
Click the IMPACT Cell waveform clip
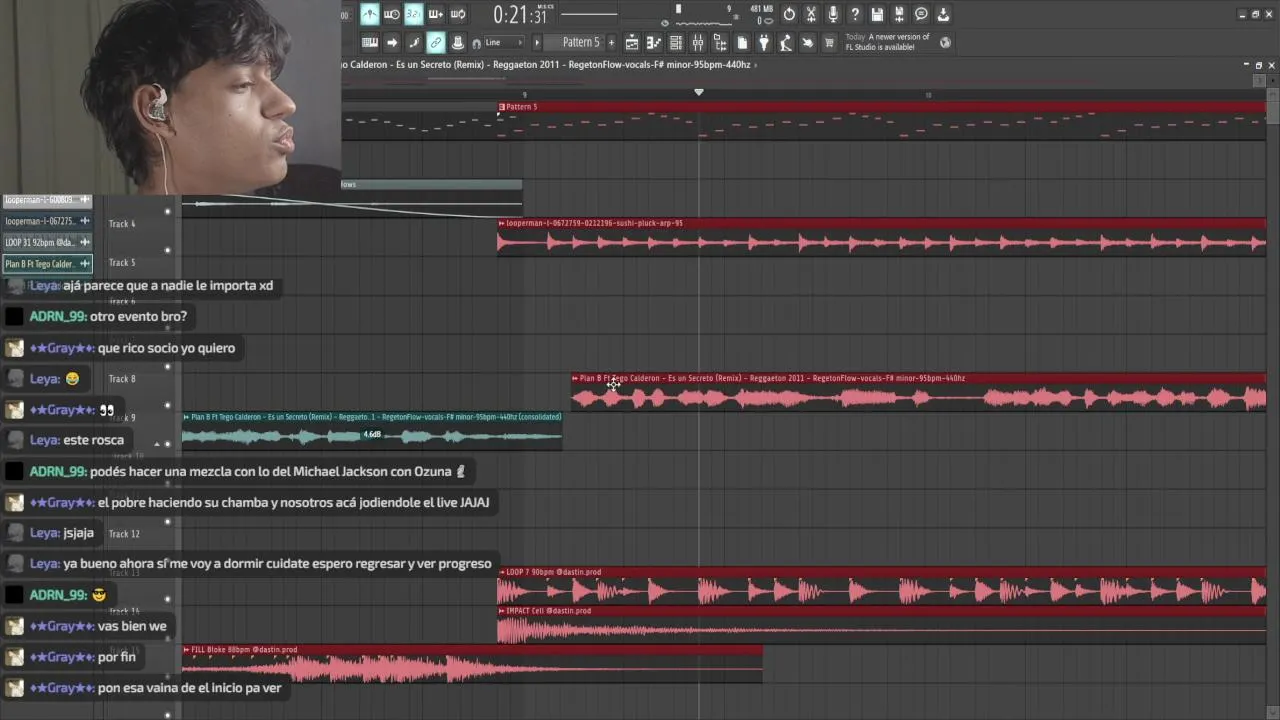(882, 630)
